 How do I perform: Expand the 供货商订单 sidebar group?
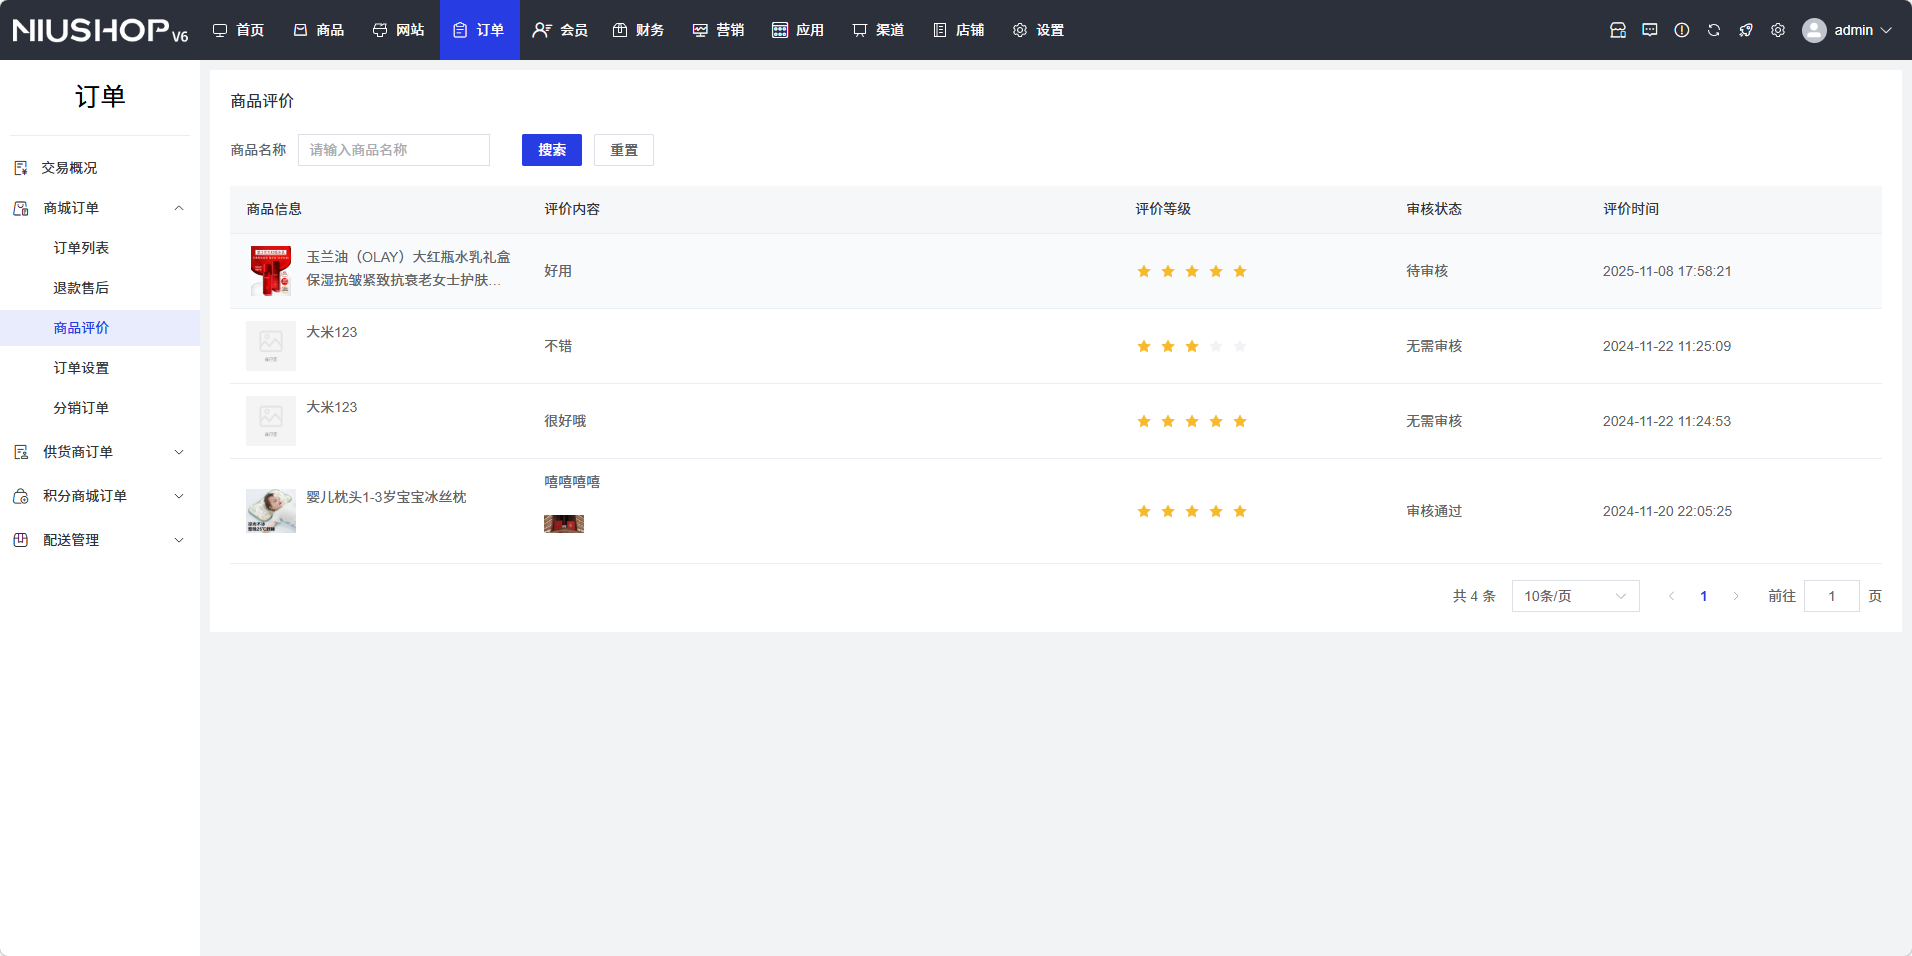coord(100,452)
